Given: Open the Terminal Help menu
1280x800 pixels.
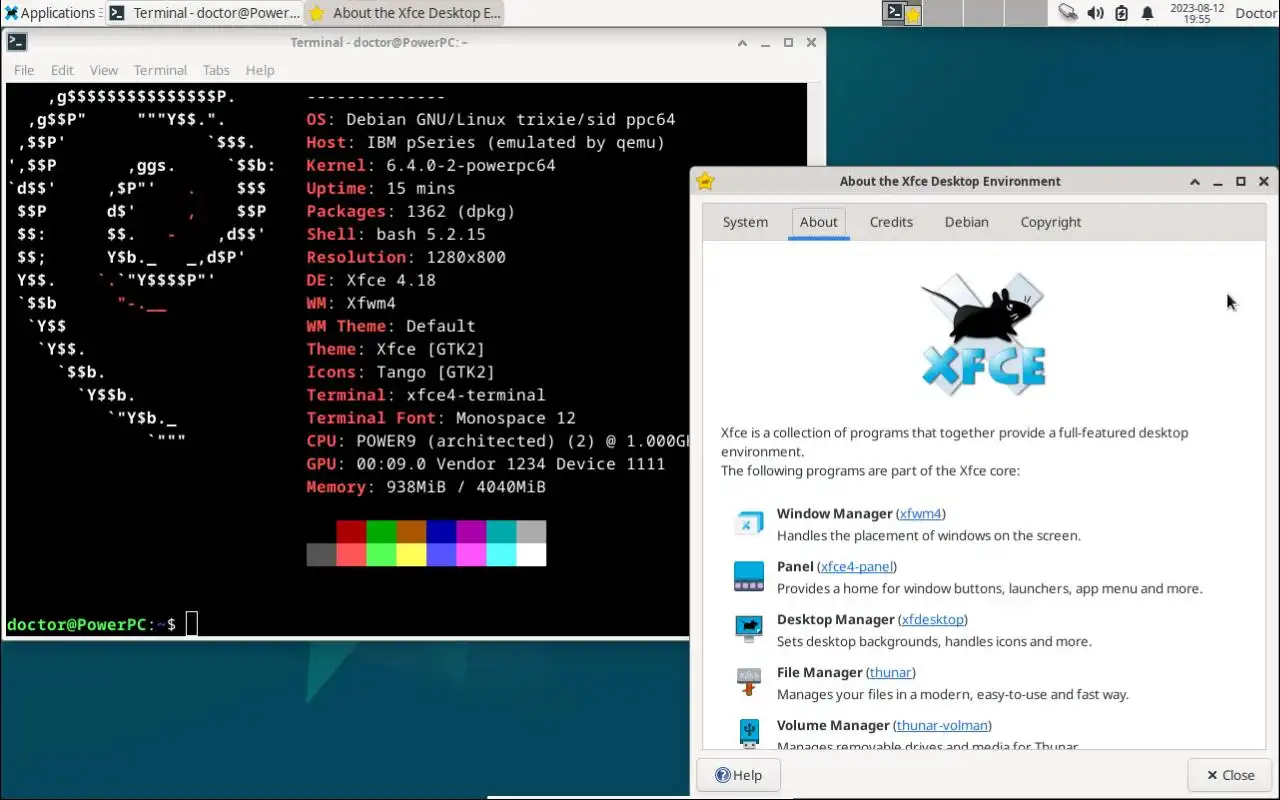Looking at the screenshot, I should (x=260, y=70).
